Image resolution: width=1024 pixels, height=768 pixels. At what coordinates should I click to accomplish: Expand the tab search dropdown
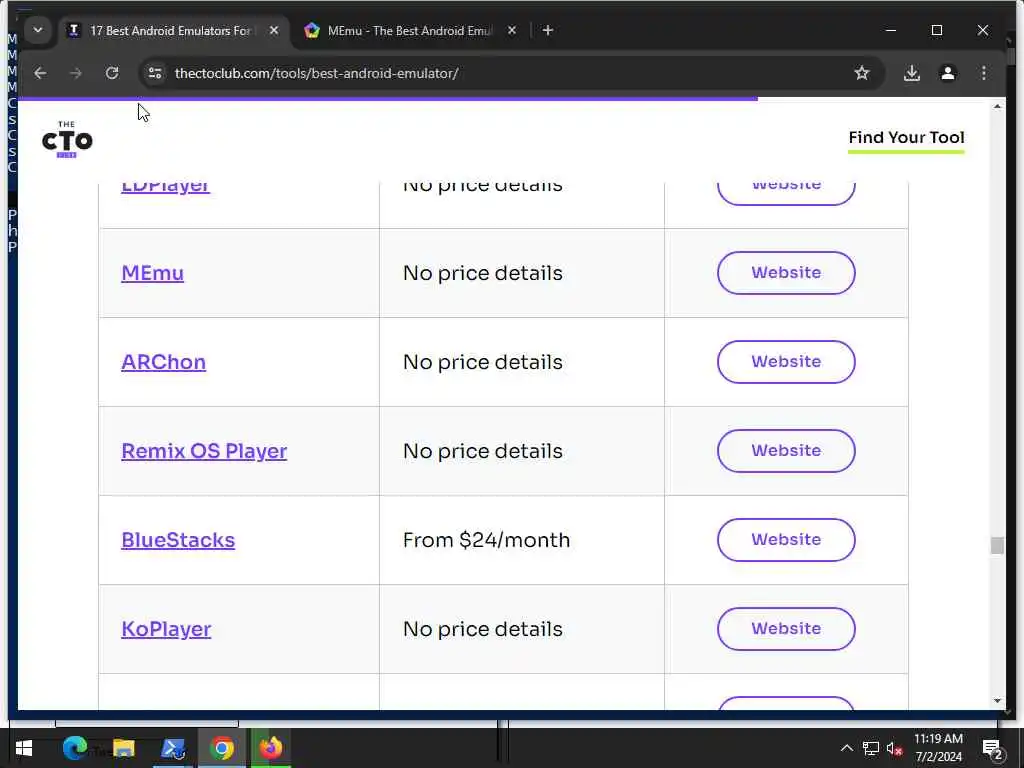tap(38, 30)
